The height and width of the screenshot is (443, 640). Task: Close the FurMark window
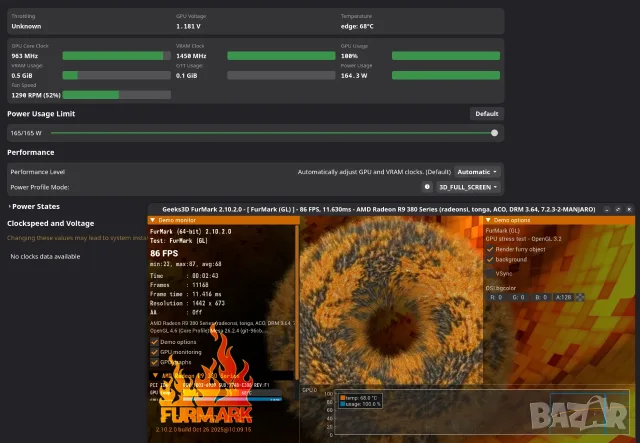coord(629,209)
